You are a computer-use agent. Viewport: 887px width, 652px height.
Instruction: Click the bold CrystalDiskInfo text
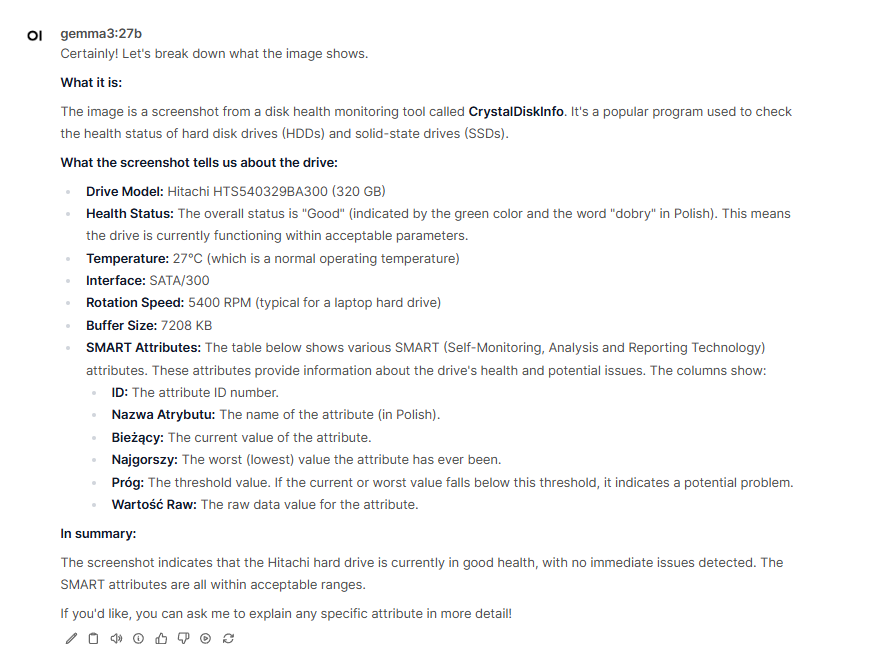[x=516, y=111]
